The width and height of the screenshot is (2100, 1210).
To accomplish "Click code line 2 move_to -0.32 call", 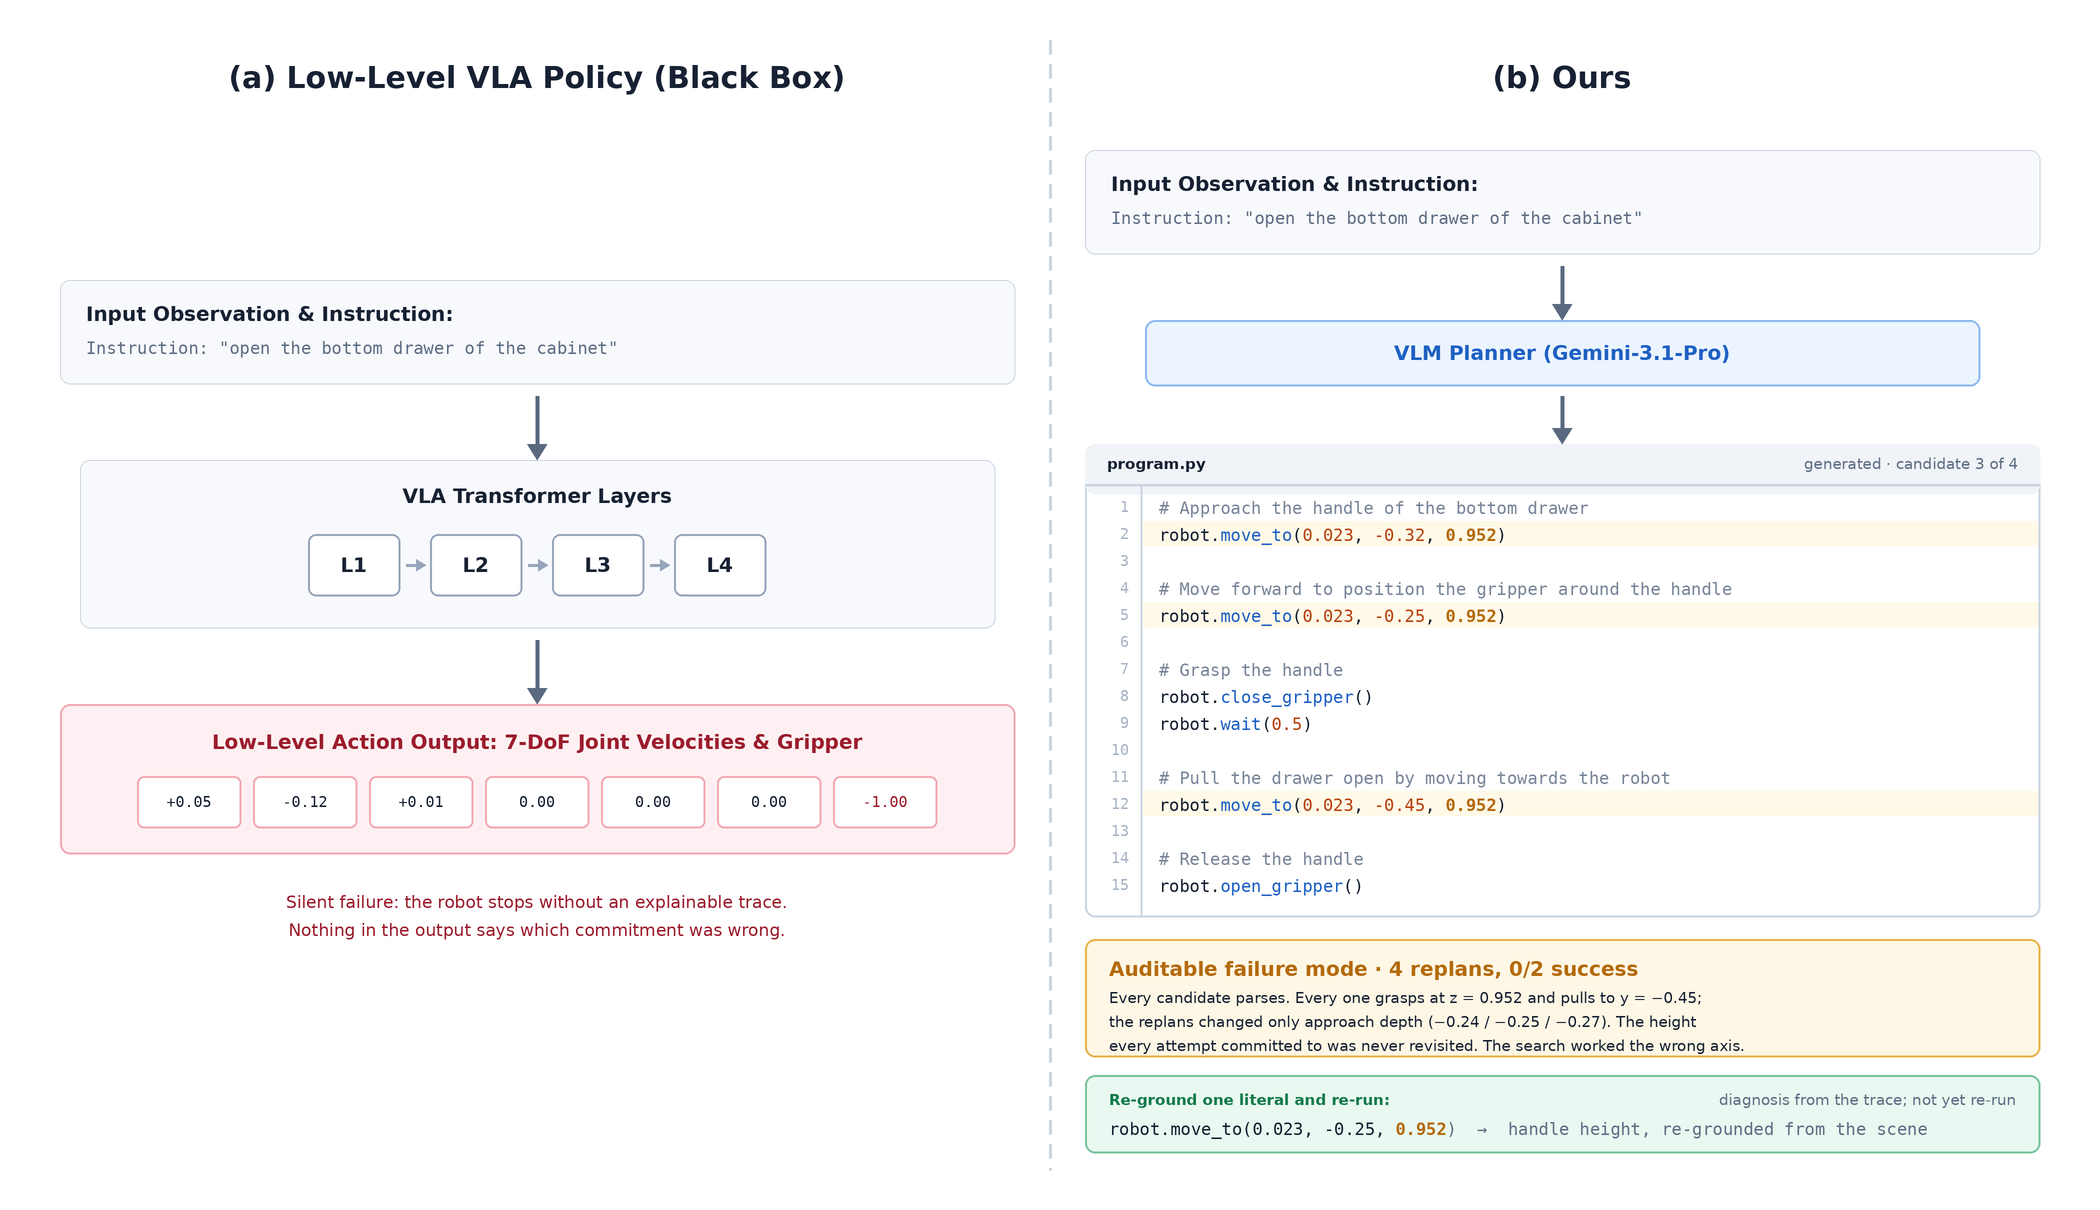I will pos(1333,535).
